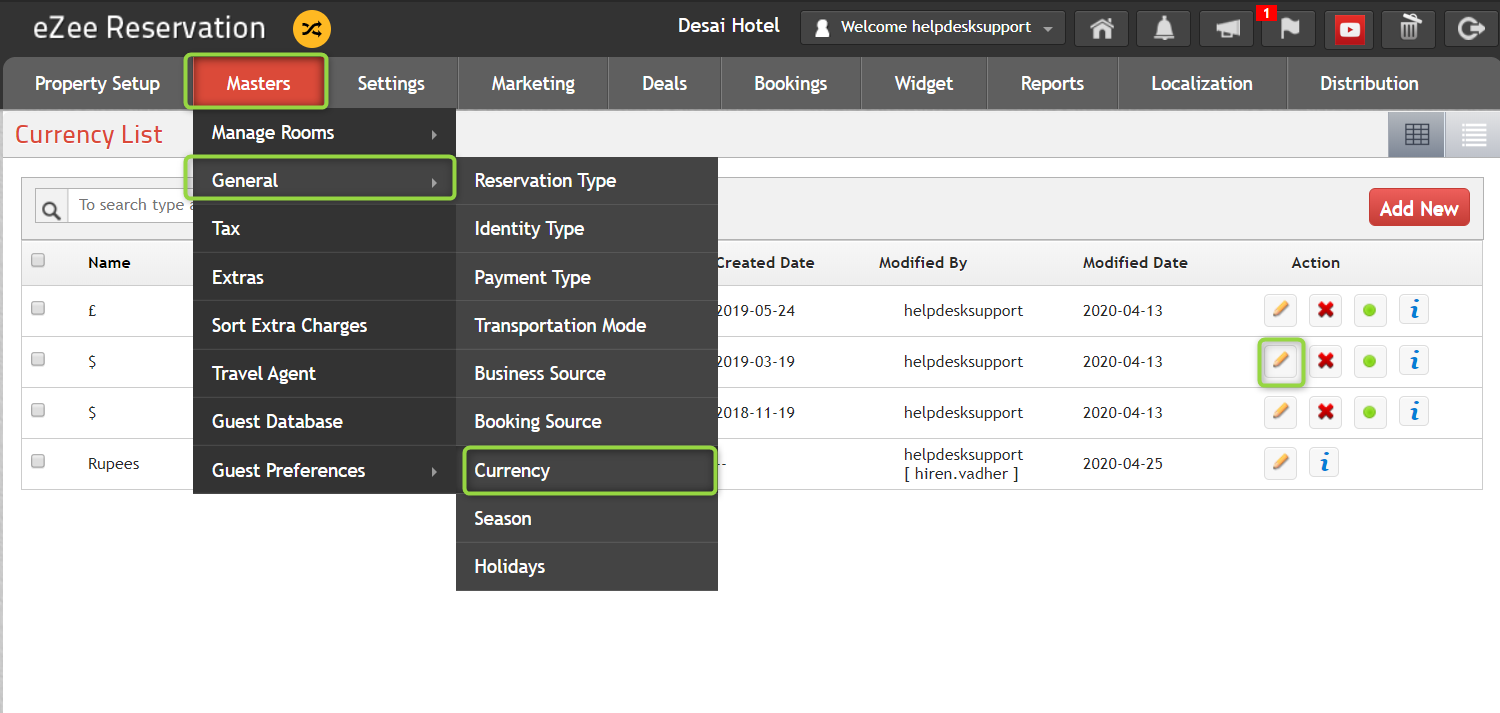1500x713 pixels.
Task: Open the Bookings tab
Action: 791,84
